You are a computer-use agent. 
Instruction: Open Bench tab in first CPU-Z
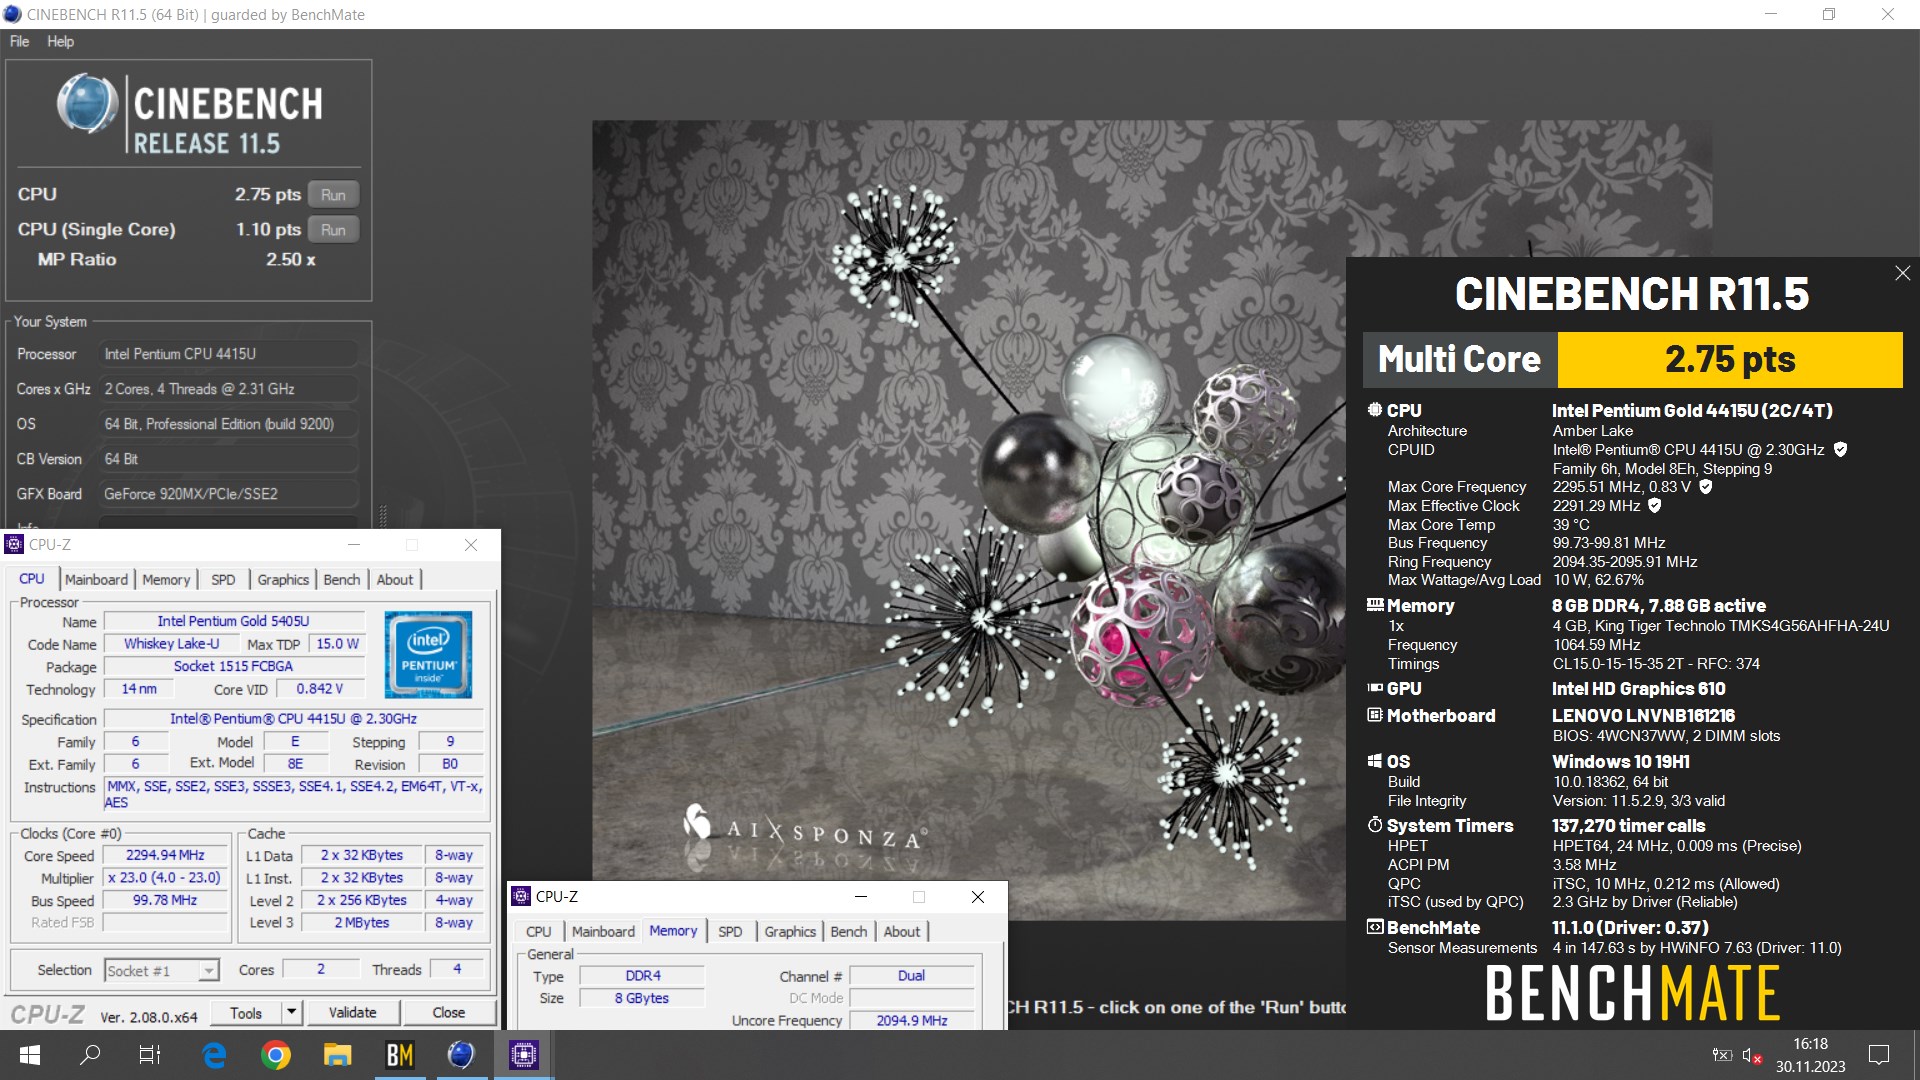point(342,580)
